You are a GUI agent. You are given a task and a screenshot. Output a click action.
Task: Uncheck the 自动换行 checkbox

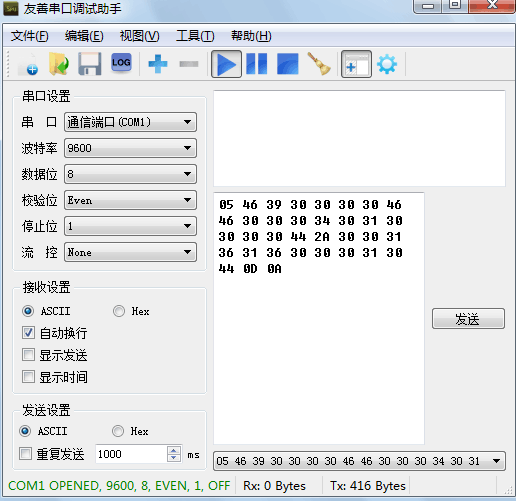point(28,333)
